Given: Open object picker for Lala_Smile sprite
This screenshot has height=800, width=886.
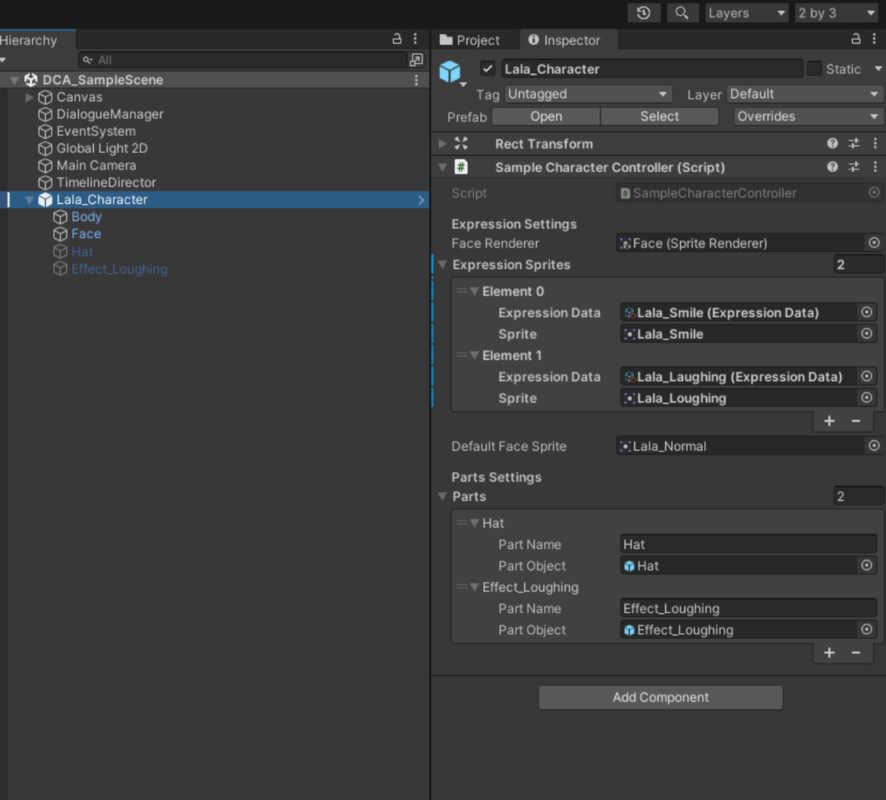Looking at the screenshot, I should tap(867, 334).
